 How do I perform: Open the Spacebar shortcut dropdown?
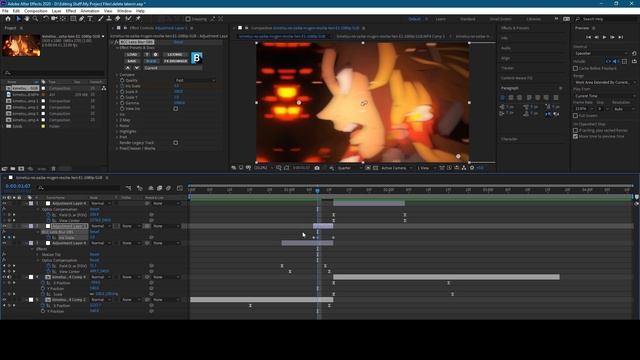point(601,53)
